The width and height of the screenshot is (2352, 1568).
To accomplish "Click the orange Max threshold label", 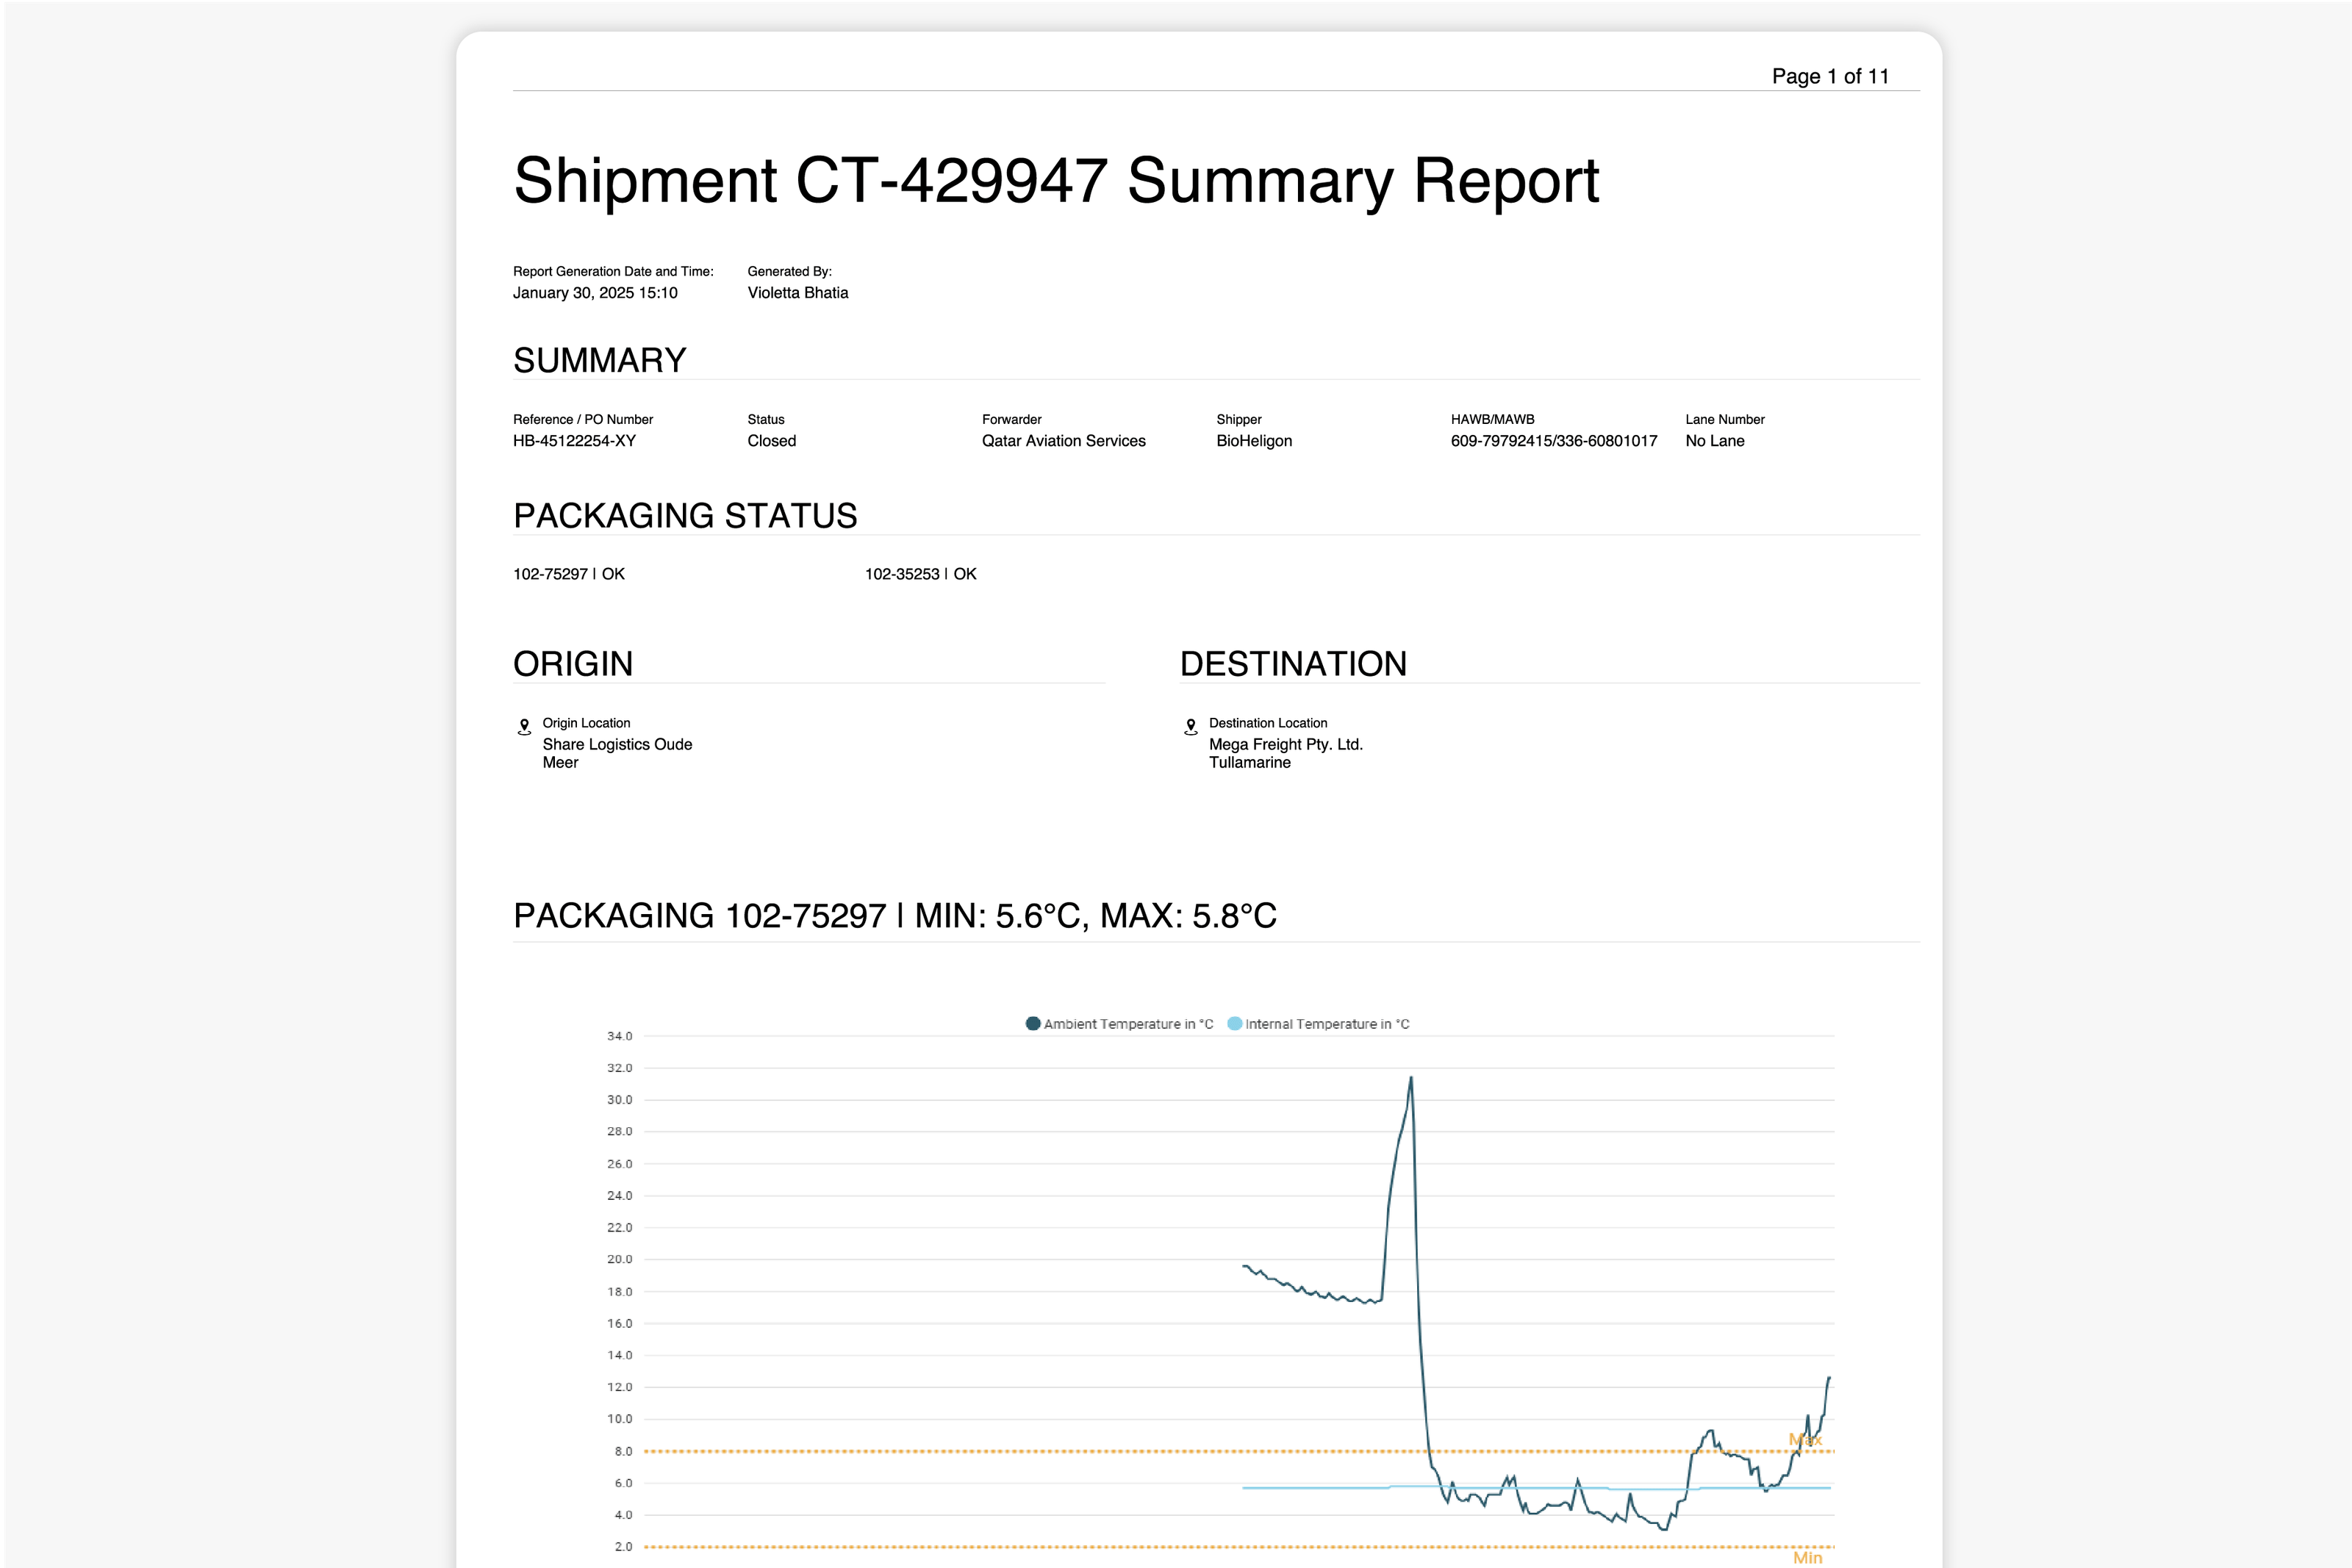I will tap(1805, 1439).
